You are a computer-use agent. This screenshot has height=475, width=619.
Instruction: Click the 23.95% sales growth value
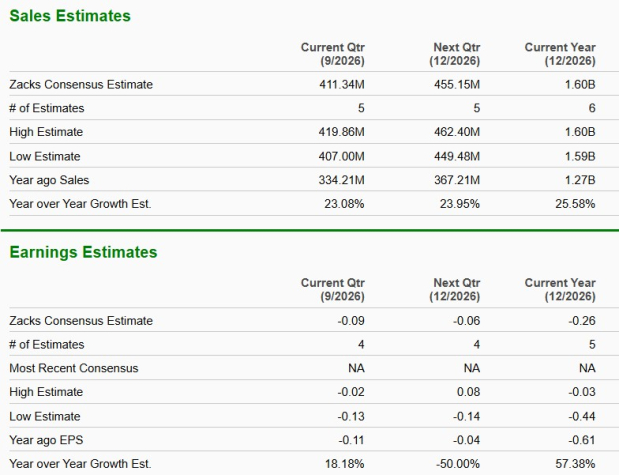460,204
